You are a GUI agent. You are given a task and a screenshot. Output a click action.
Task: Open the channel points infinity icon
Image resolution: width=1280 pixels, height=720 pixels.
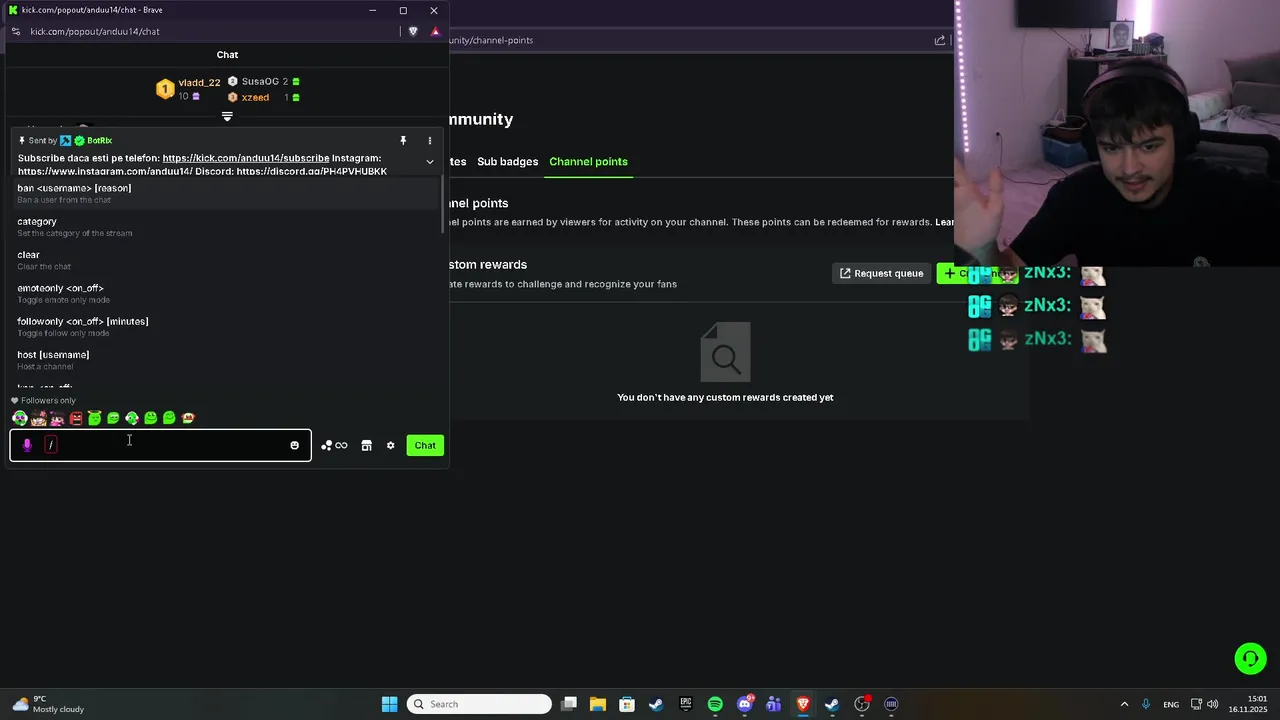click(x=335, y=445)
